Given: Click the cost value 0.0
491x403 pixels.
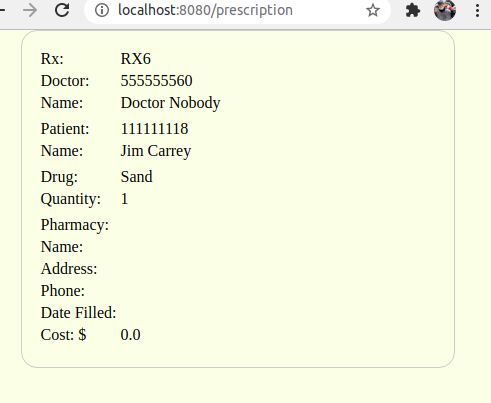Looking at the screenshot, I should [x=130, y=335].
